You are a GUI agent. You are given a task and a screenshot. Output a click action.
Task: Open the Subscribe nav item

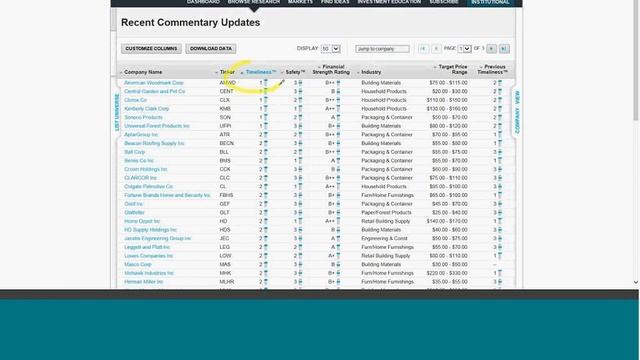444,2
